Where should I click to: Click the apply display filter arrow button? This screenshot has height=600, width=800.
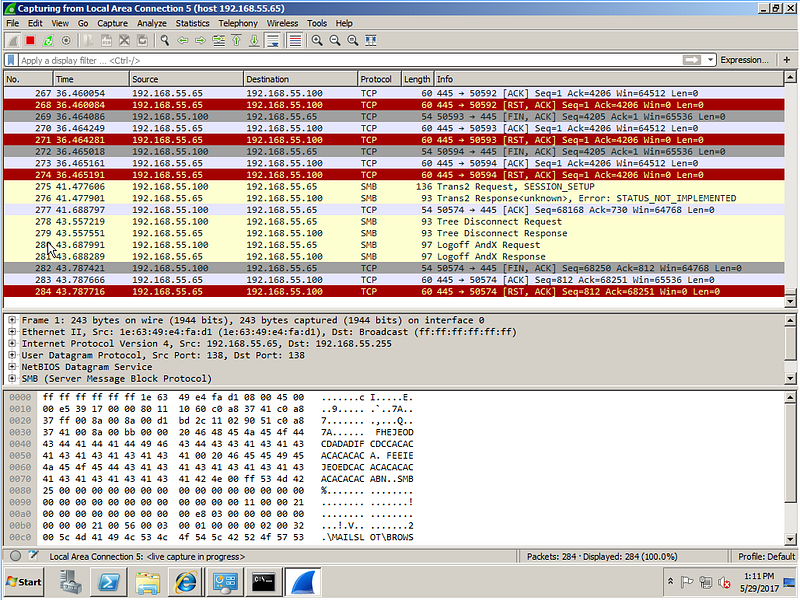(692, 60)
